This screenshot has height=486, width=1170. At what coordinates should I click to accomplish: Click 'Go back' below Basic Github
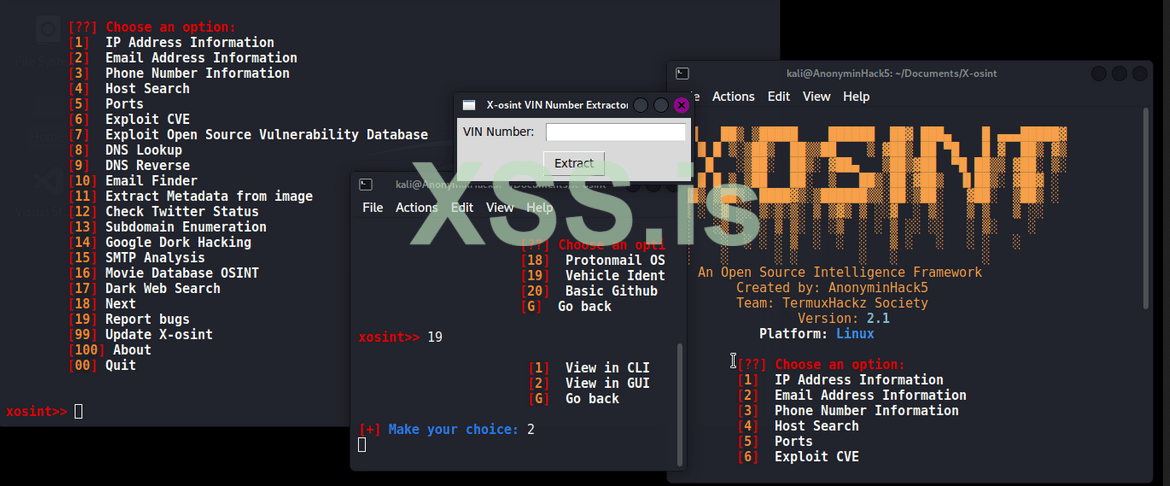click(x=584, y=306)
